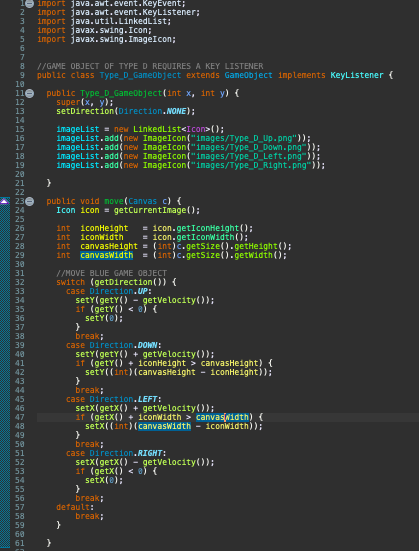Click class name Type_D_GameObject on line 9
The image size is (419, 551).
tap(140, 76)
